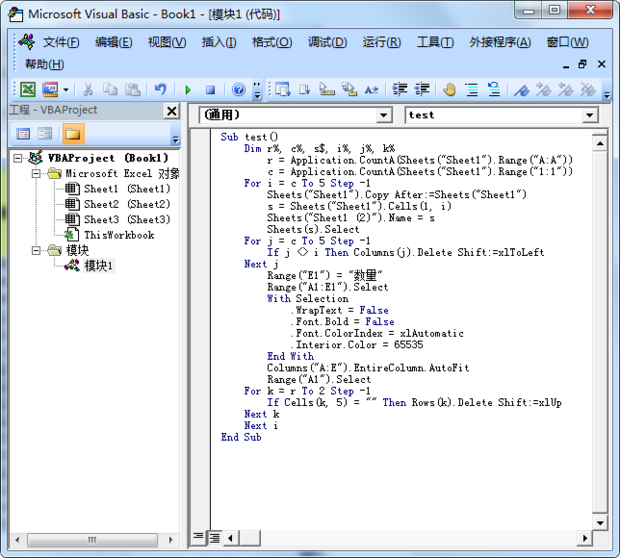The image size is (620, 558).
Task: Click the Cut scissors icon
Action: click(x=88, y=90)
